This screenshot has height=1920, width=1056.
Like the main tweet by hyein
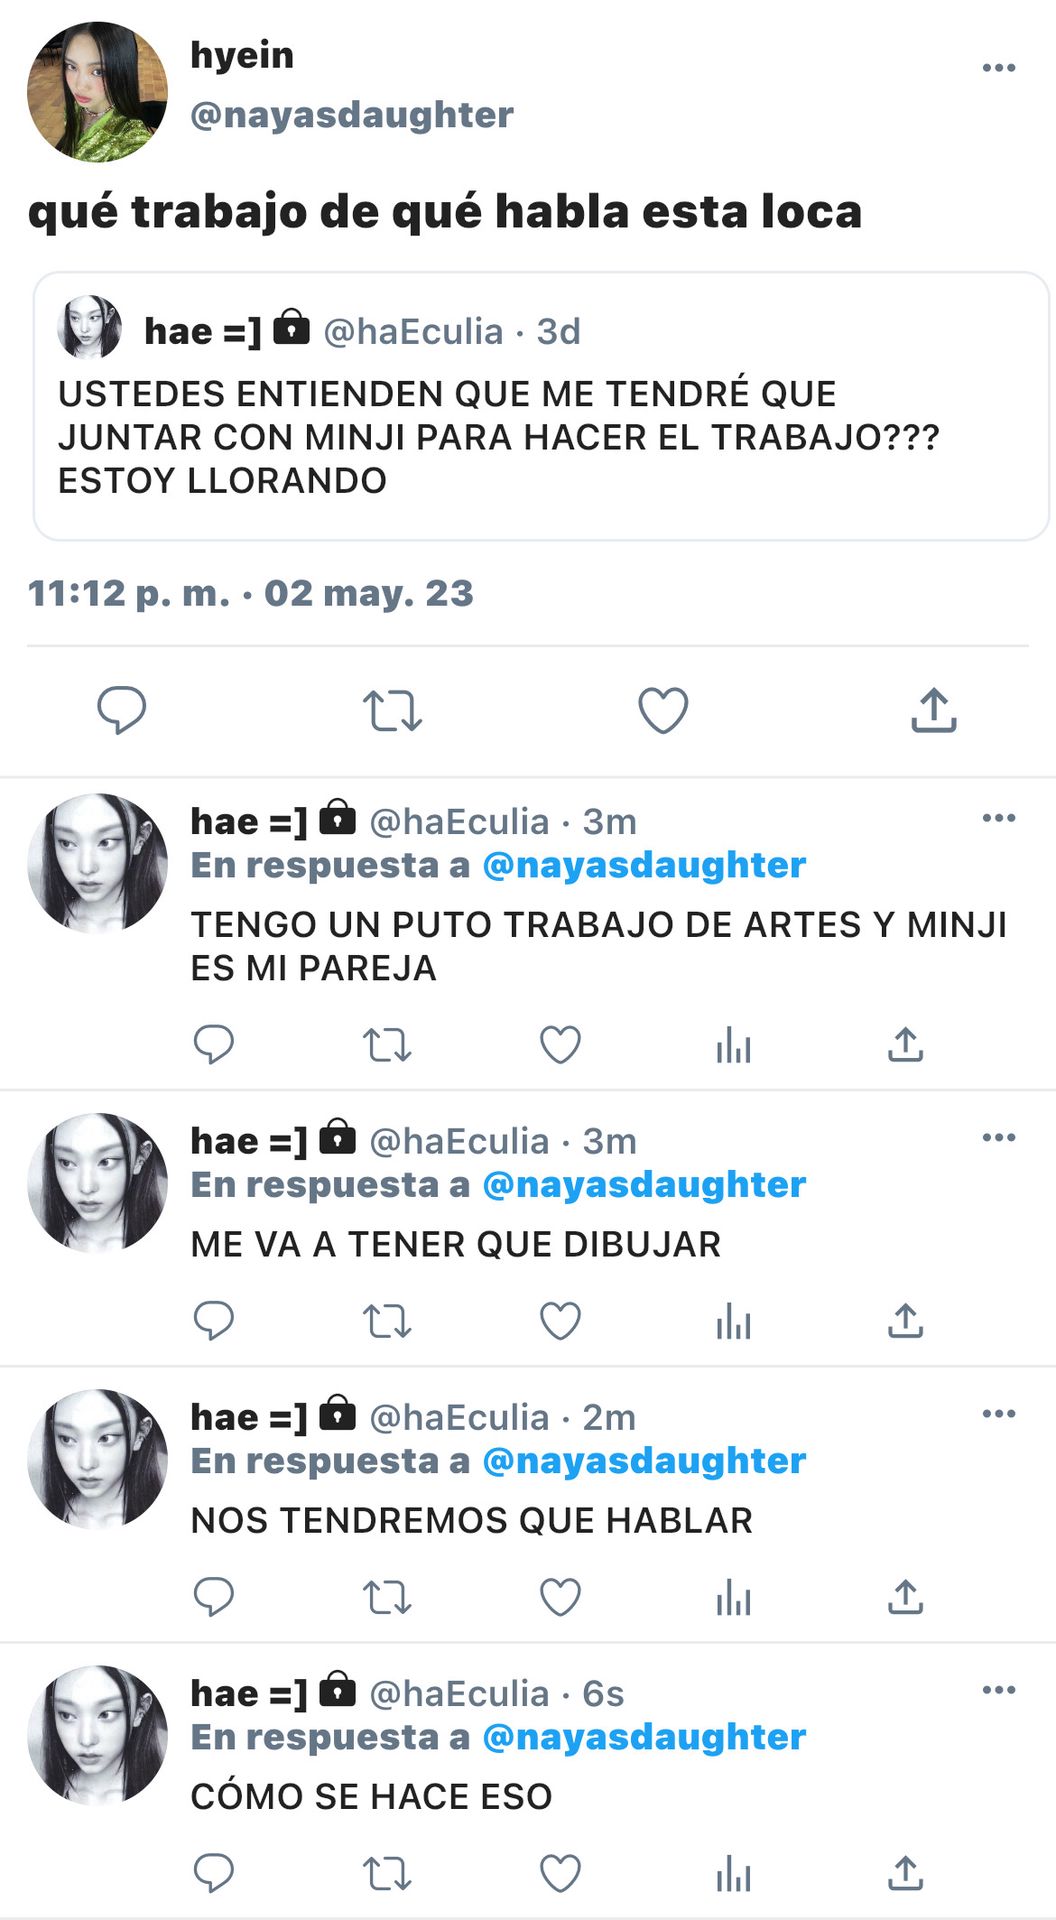click(663, 710)
